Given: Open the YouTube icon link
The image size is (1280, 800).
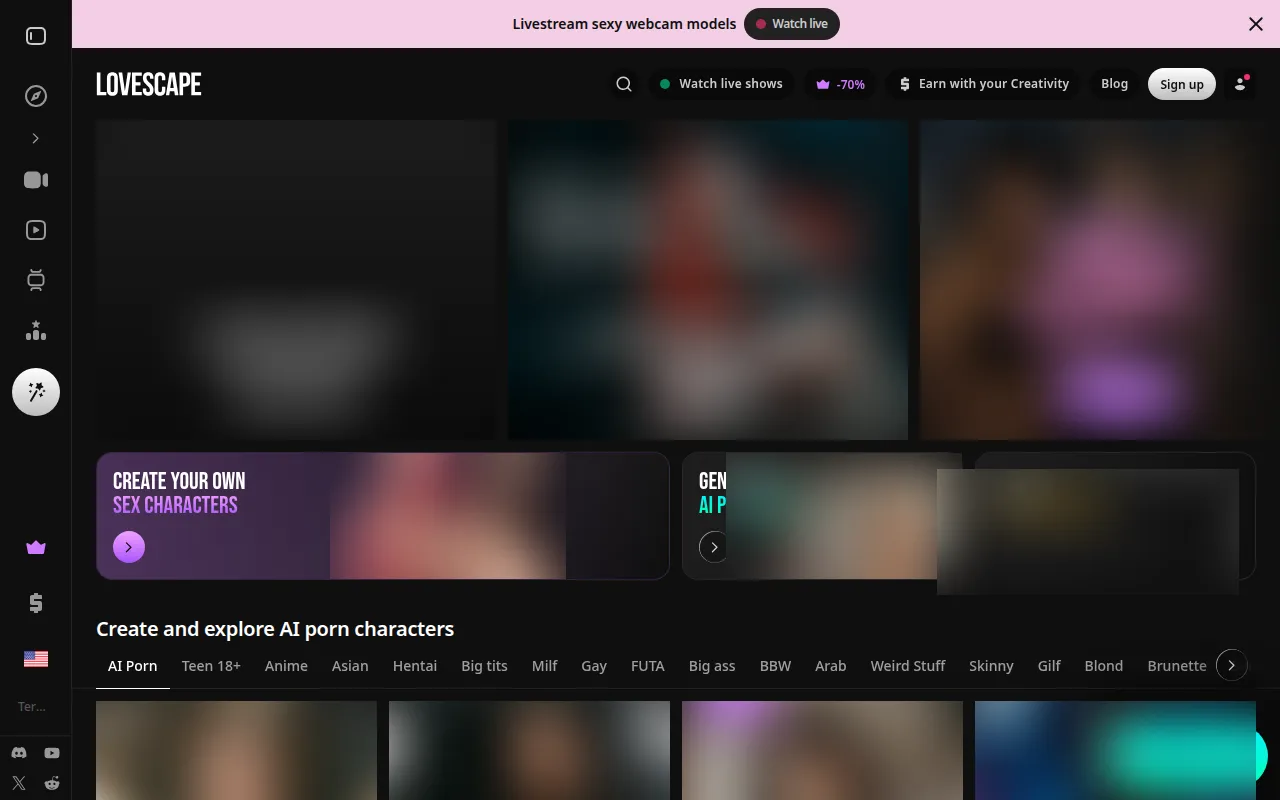Looking at the screenshot, I should (52, 752).
